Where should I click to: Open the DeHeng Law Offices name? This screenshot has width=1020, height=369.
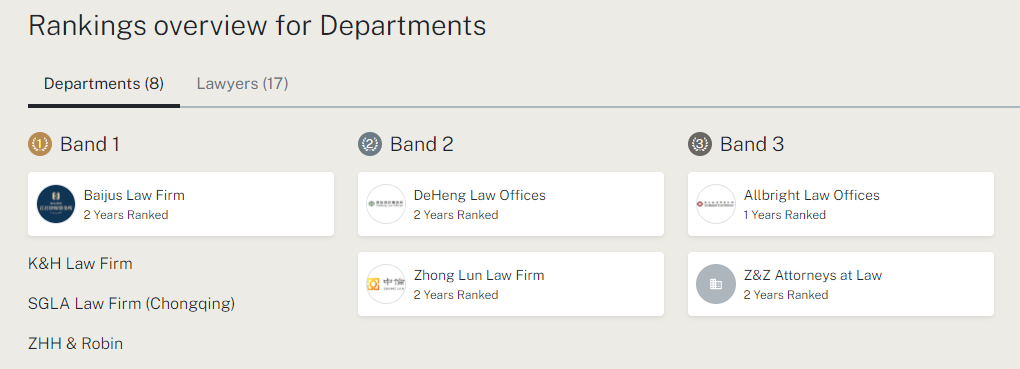tap(479, 195)
